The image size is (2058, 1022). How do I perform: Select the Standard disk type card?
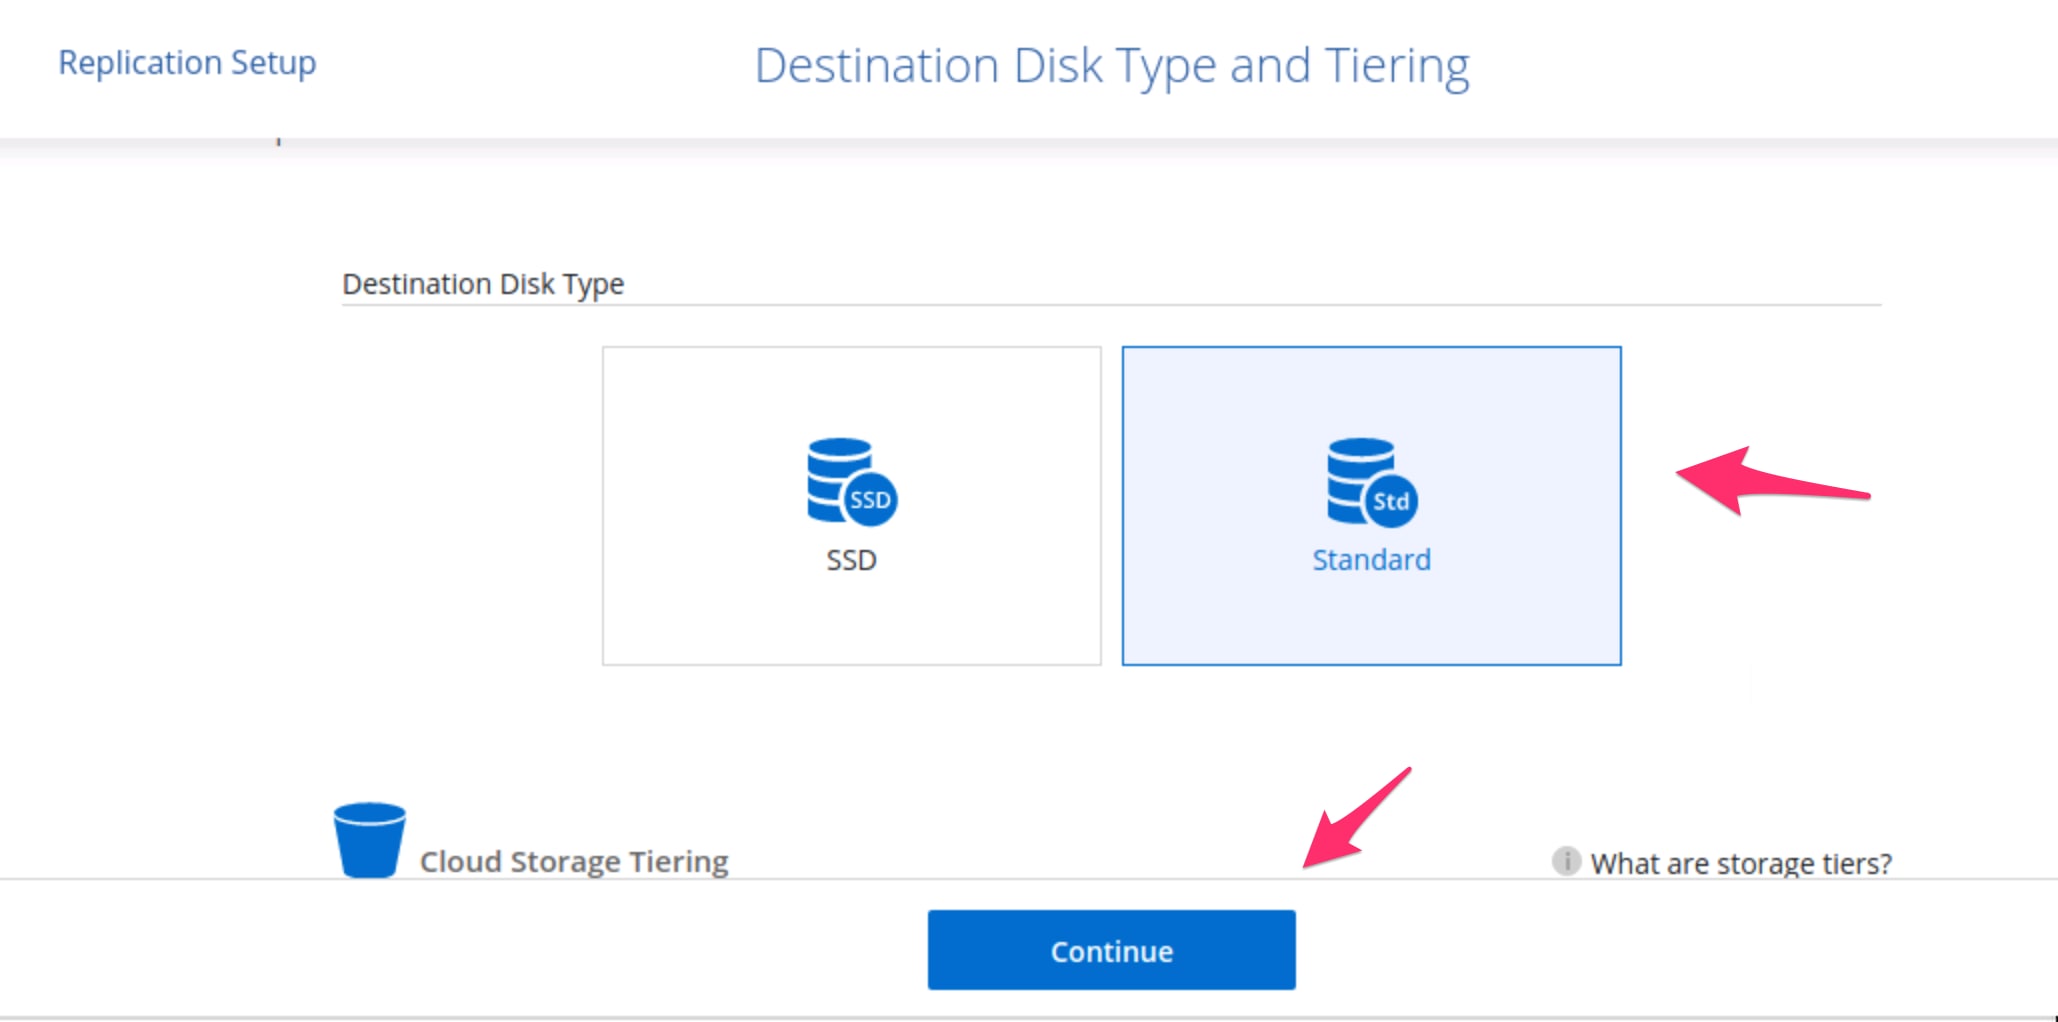[1371, 620]
